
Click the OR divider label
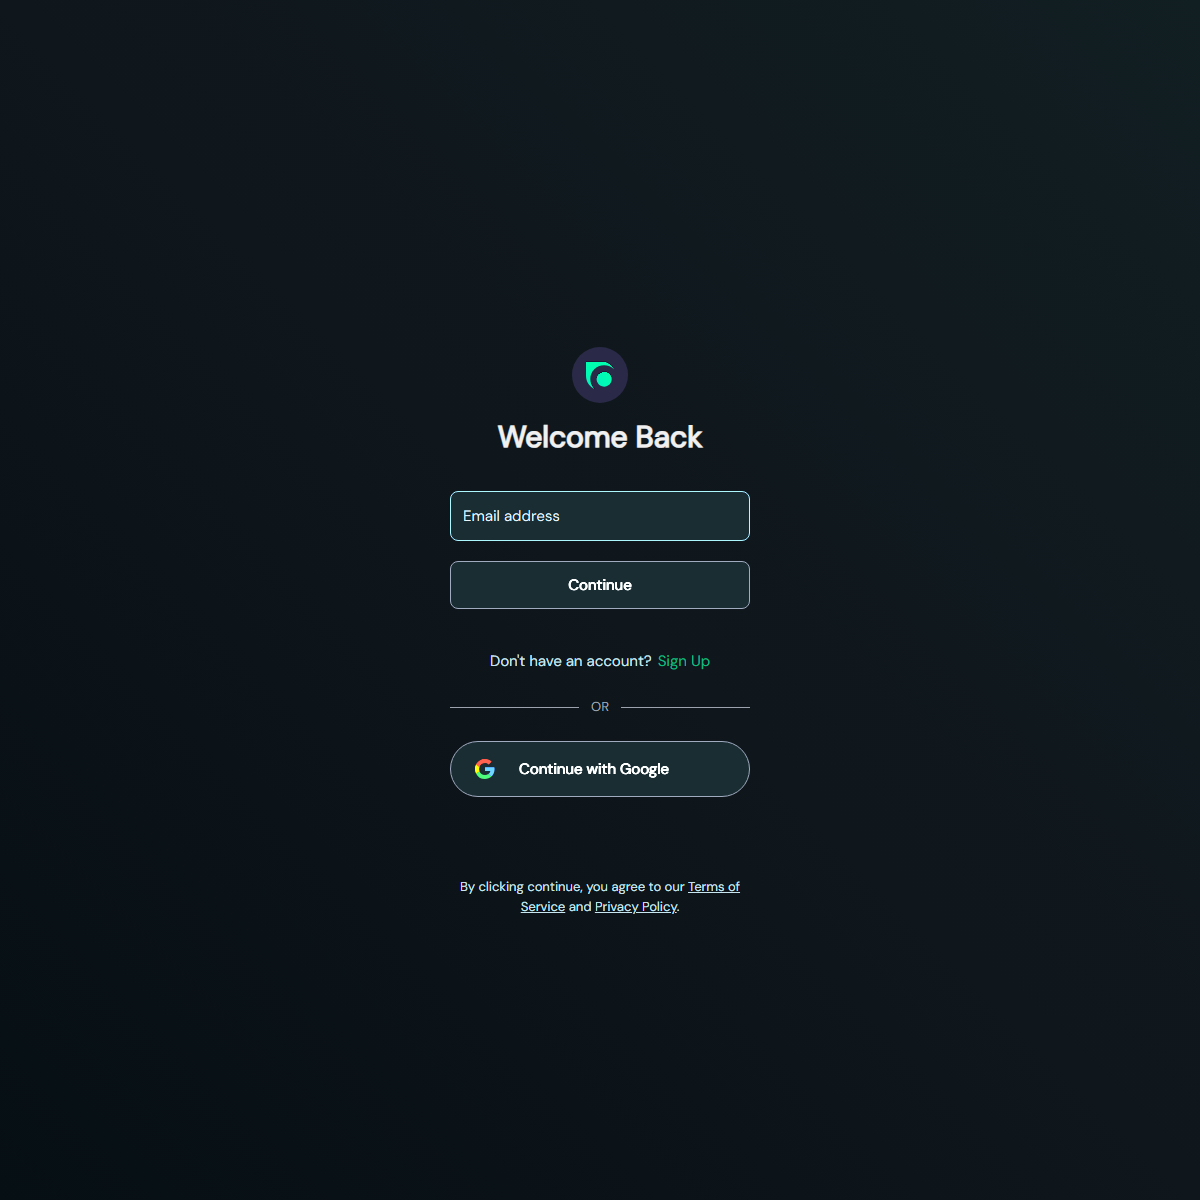[600, 707]
